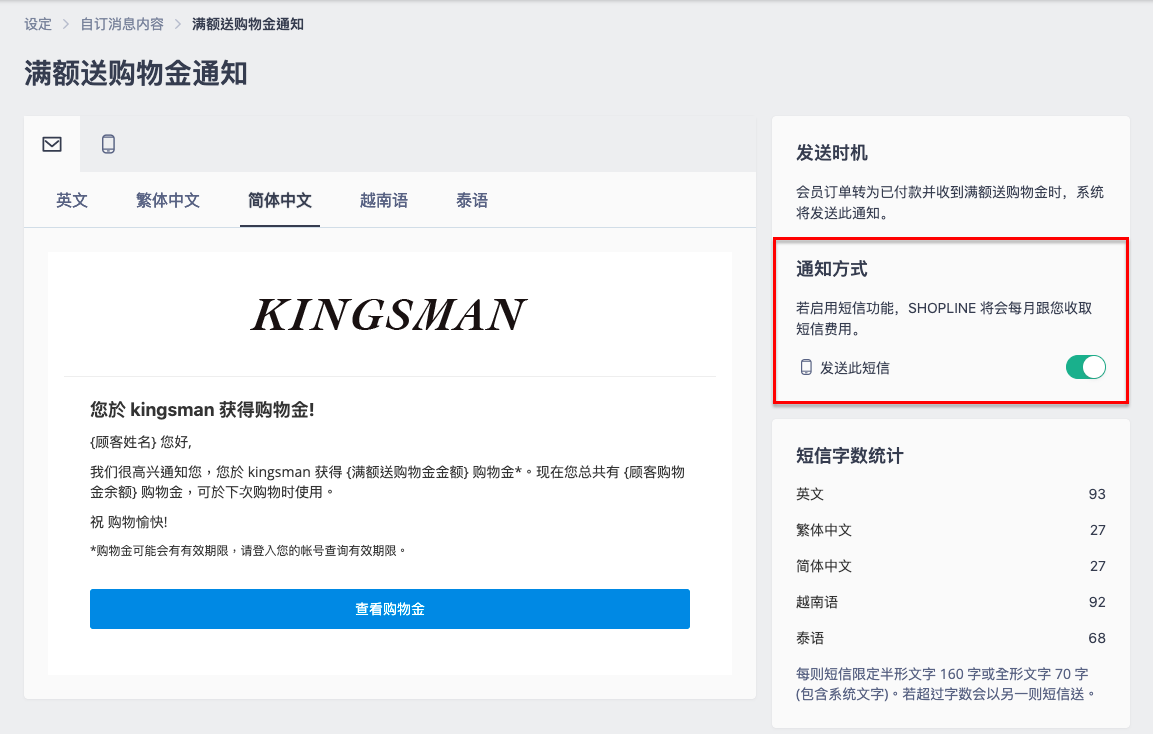The image size is (1153, 734).
Task: Select the 简体中文 tab
Action: coord(279,201)
